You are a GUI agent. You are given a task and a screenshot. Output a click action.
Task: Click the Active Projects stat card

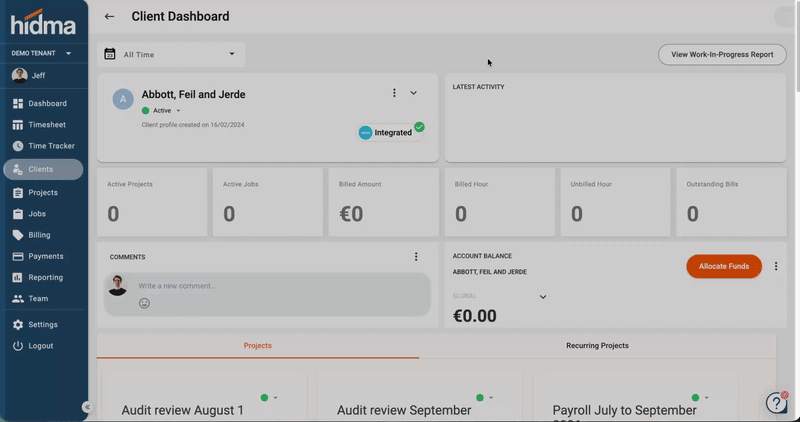[152, 203]
